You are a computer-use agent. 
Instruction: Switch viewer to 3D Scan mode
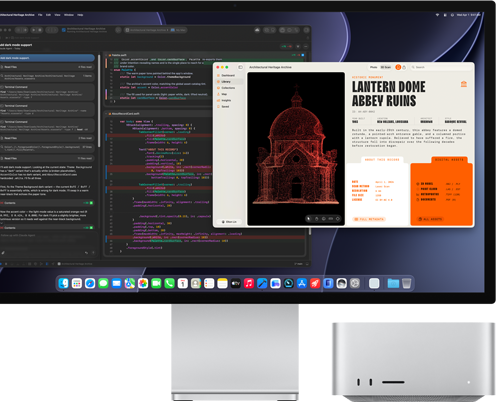pos(386,67)
